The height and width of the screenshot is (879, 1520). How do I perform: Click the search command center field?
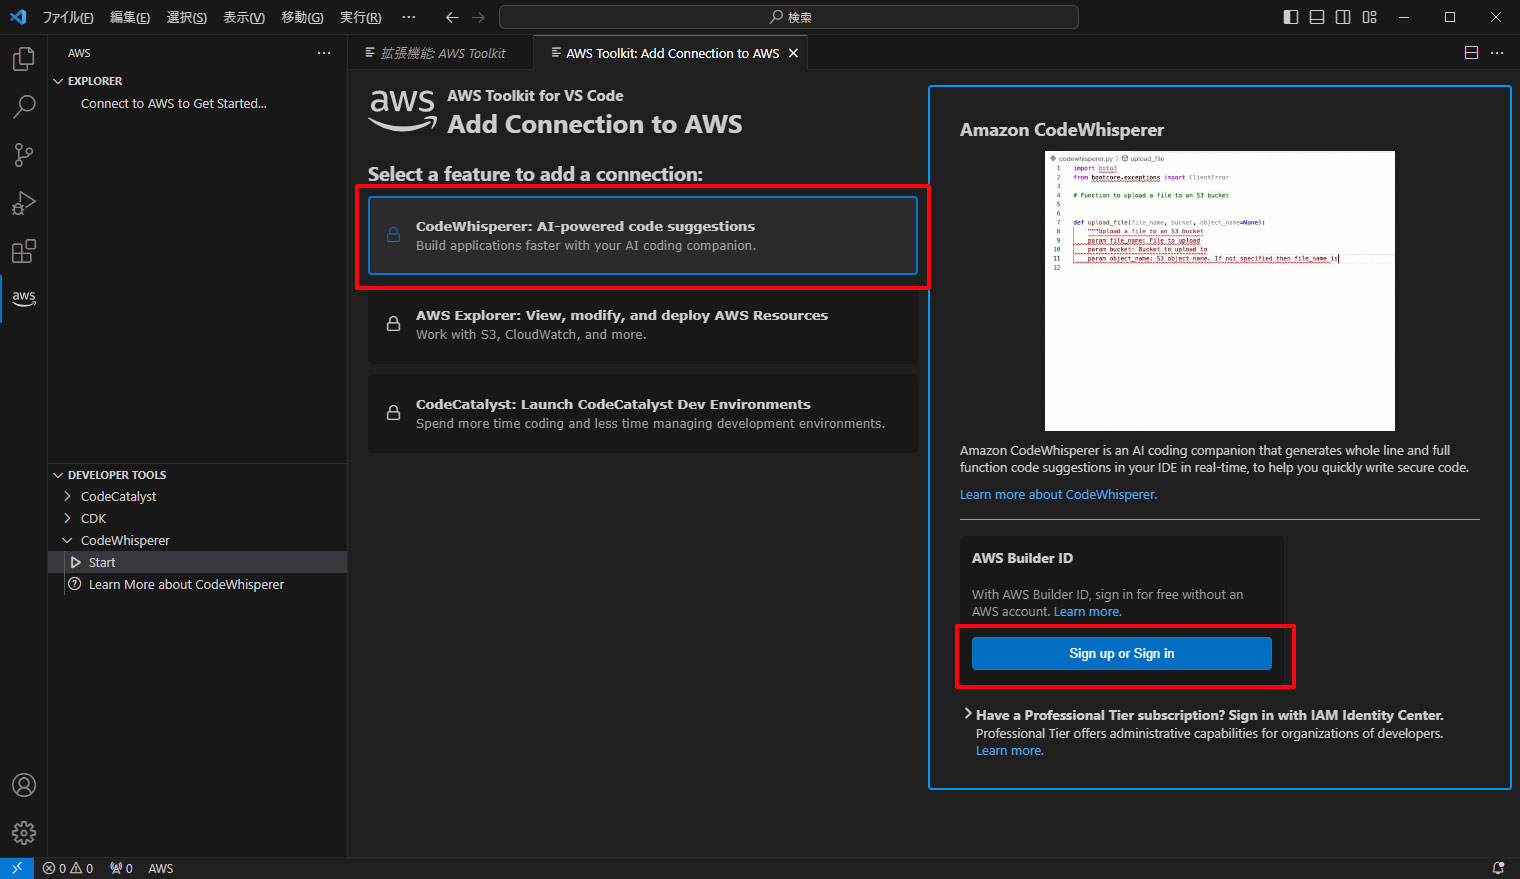click(788, 17)
